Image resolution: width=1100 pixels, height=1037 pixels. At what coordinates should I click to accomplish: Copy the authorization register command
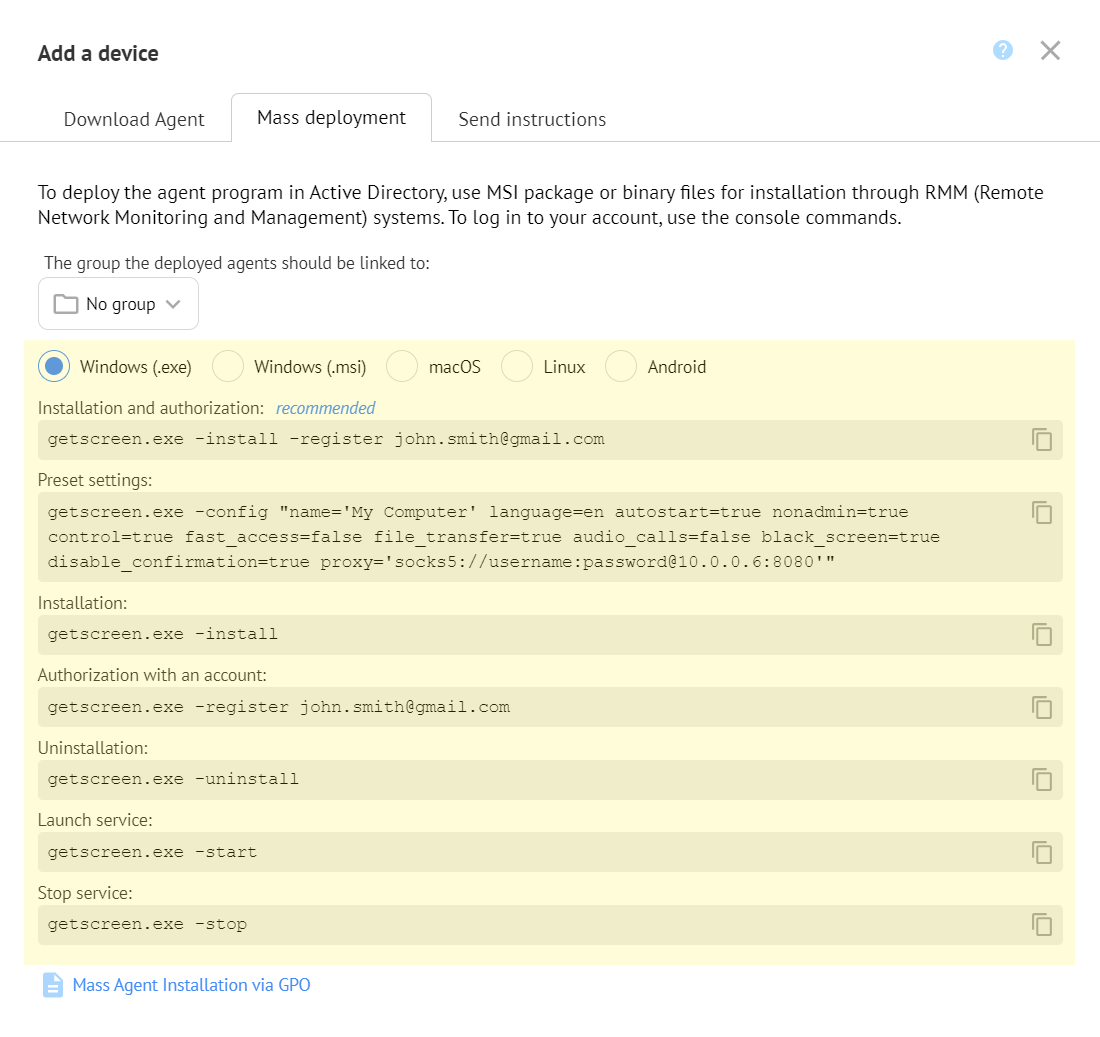[x=1042, y=707]
